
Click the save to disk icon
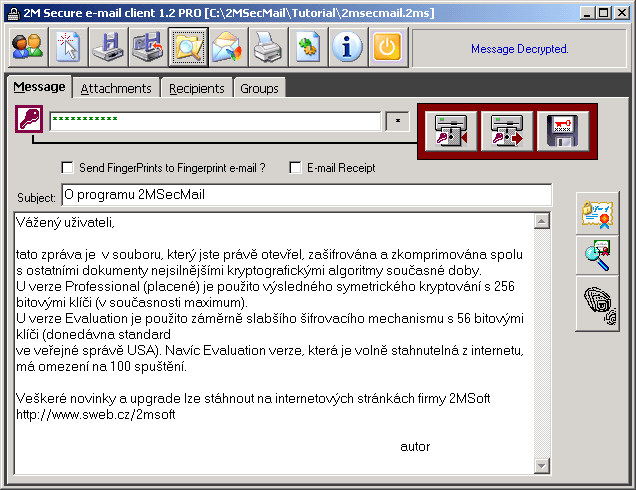coord(108,47)
